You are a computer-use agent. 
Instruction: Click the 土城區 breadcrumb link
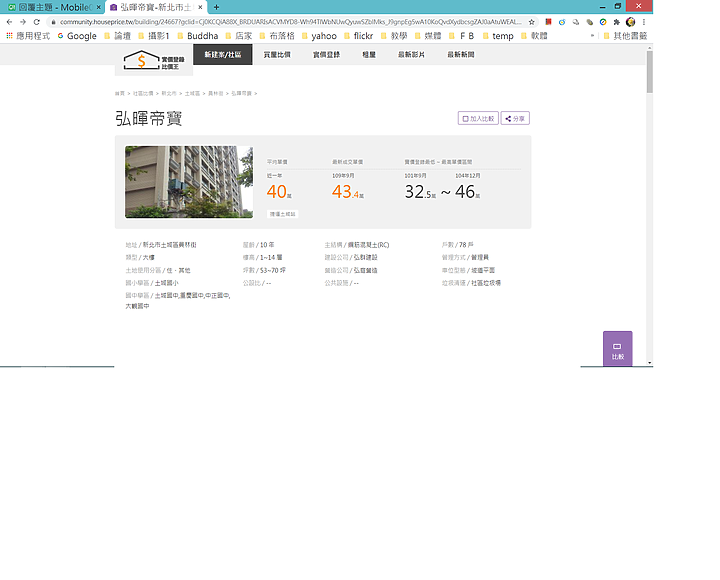tap(192, 94)
